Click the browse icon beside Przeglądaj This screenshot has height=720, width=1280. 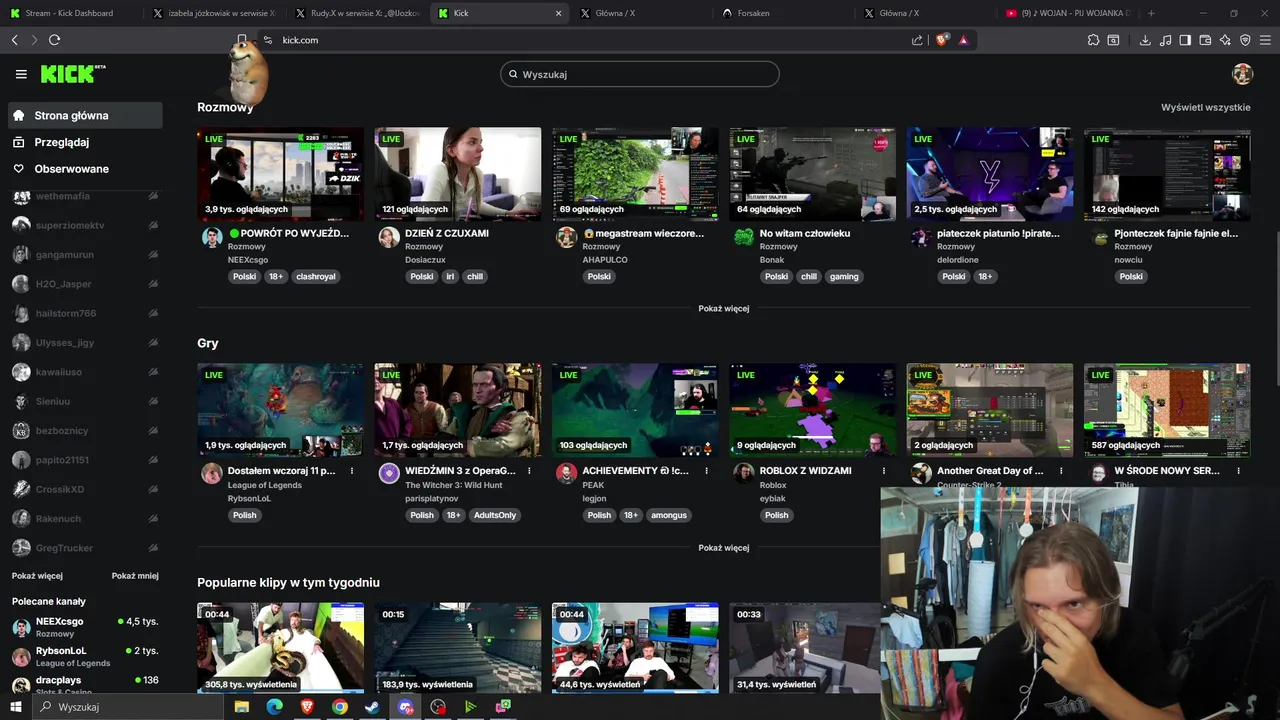pos(19,142)
